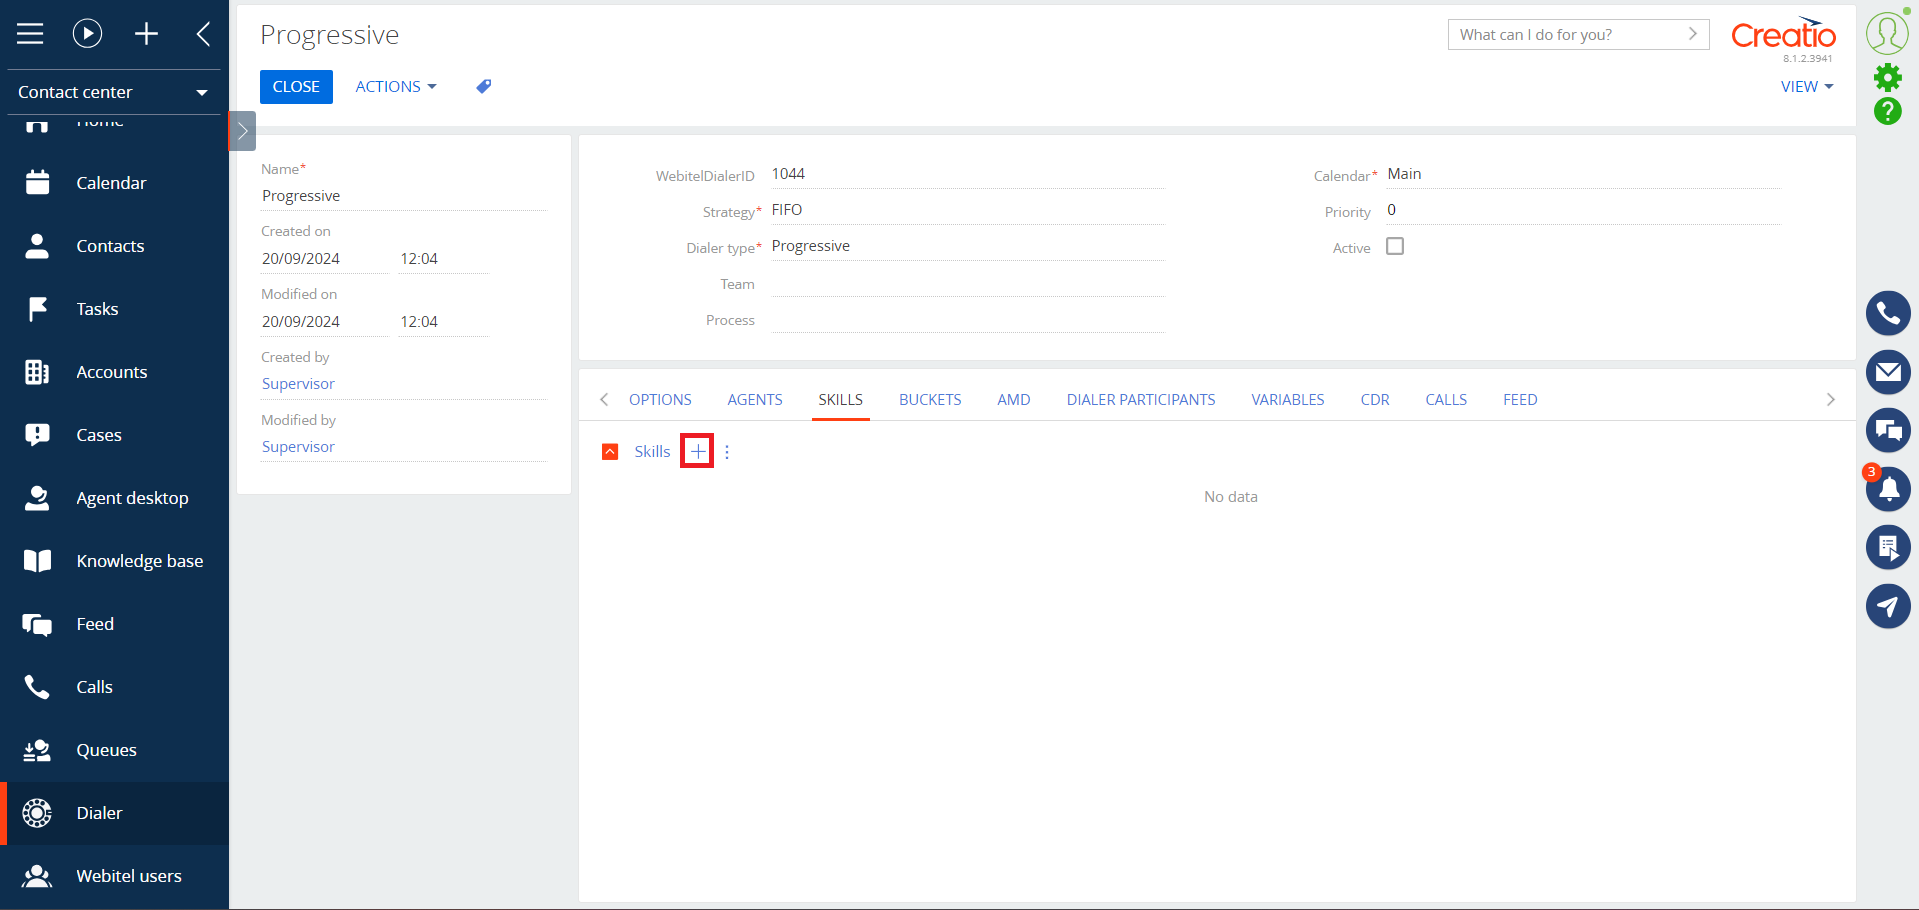Switch to the Buckets tab
Screen dimensions: 1919x910
[x=930, y=400]
